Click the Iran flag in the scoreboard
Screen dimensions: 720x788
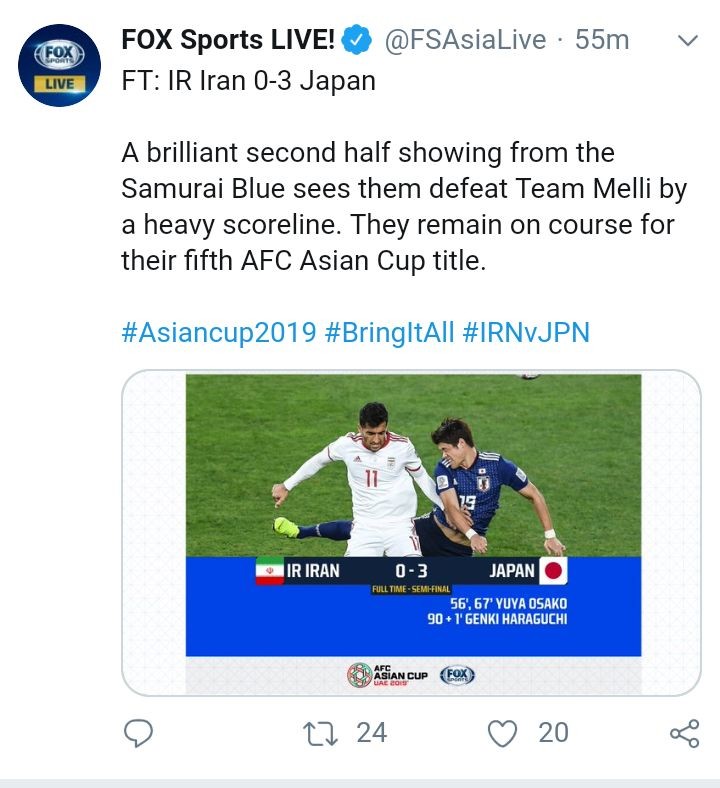270,572
